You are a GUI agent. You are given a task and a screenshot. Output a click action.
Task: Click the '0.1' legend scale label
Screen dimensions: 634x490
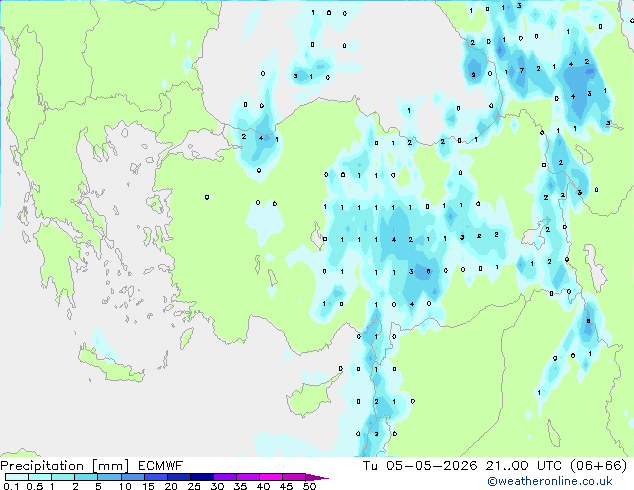tap(11, 486)
